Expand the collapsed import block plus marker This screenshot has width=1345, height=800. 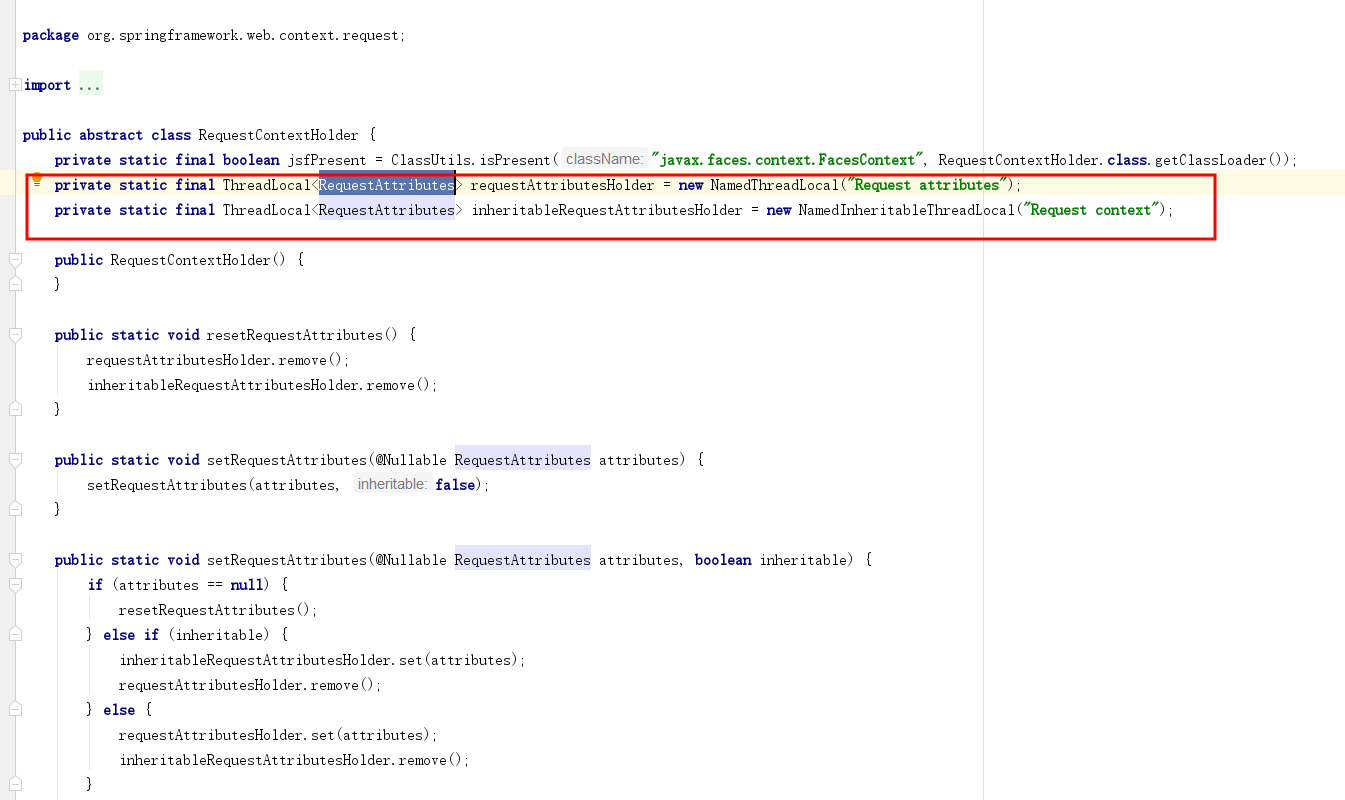tap(14, 85)
